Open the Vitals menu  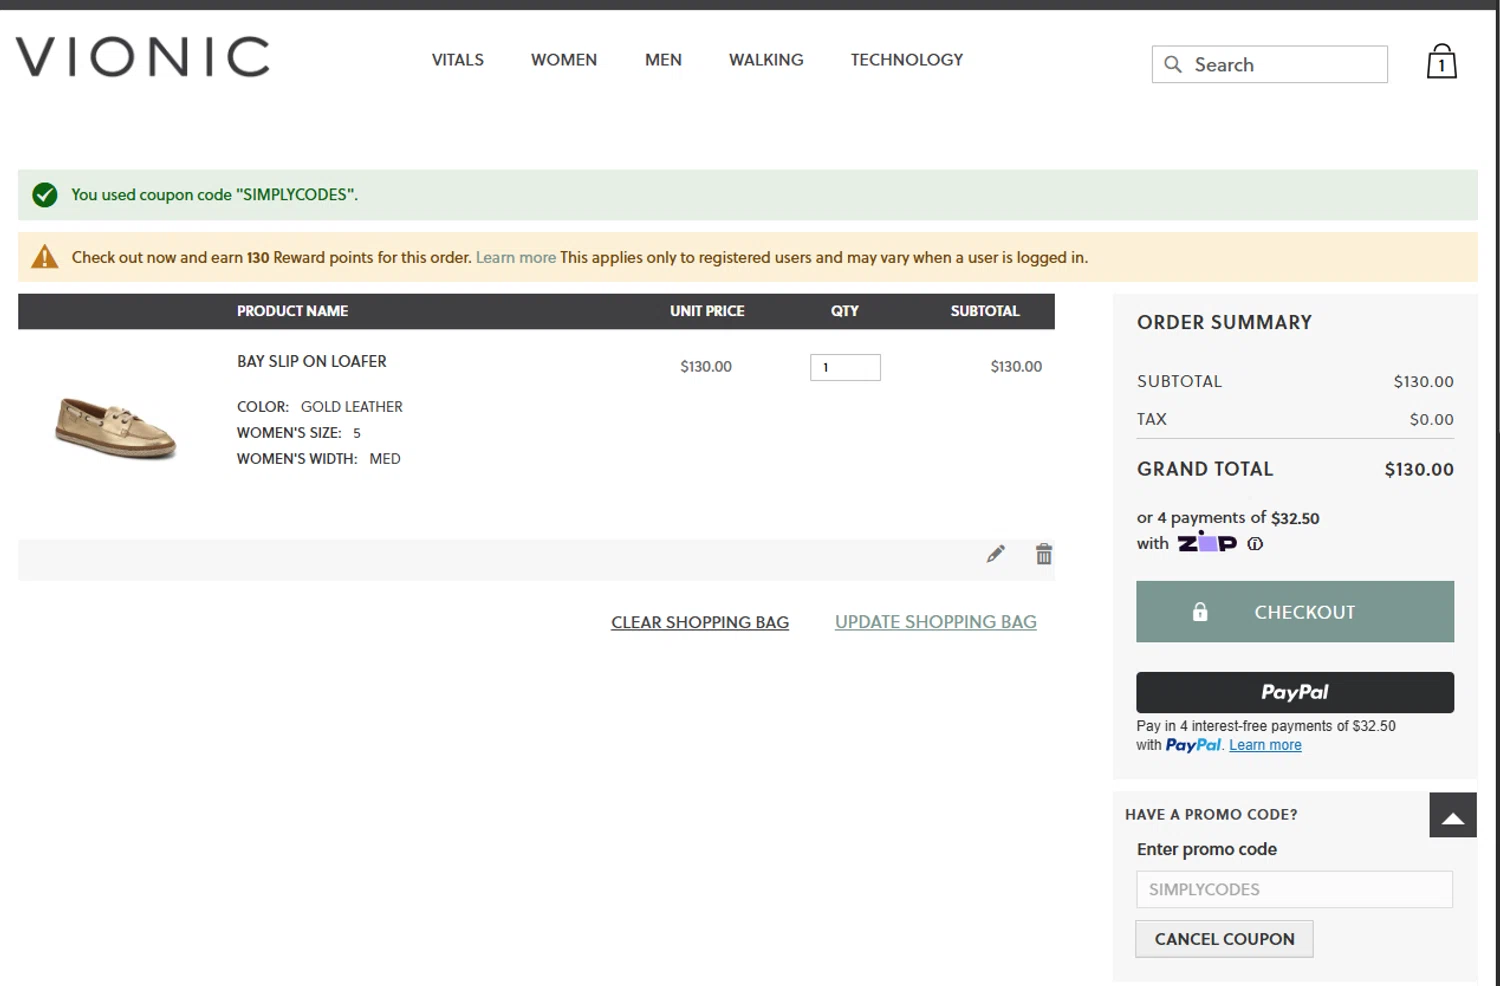point(458,60)
